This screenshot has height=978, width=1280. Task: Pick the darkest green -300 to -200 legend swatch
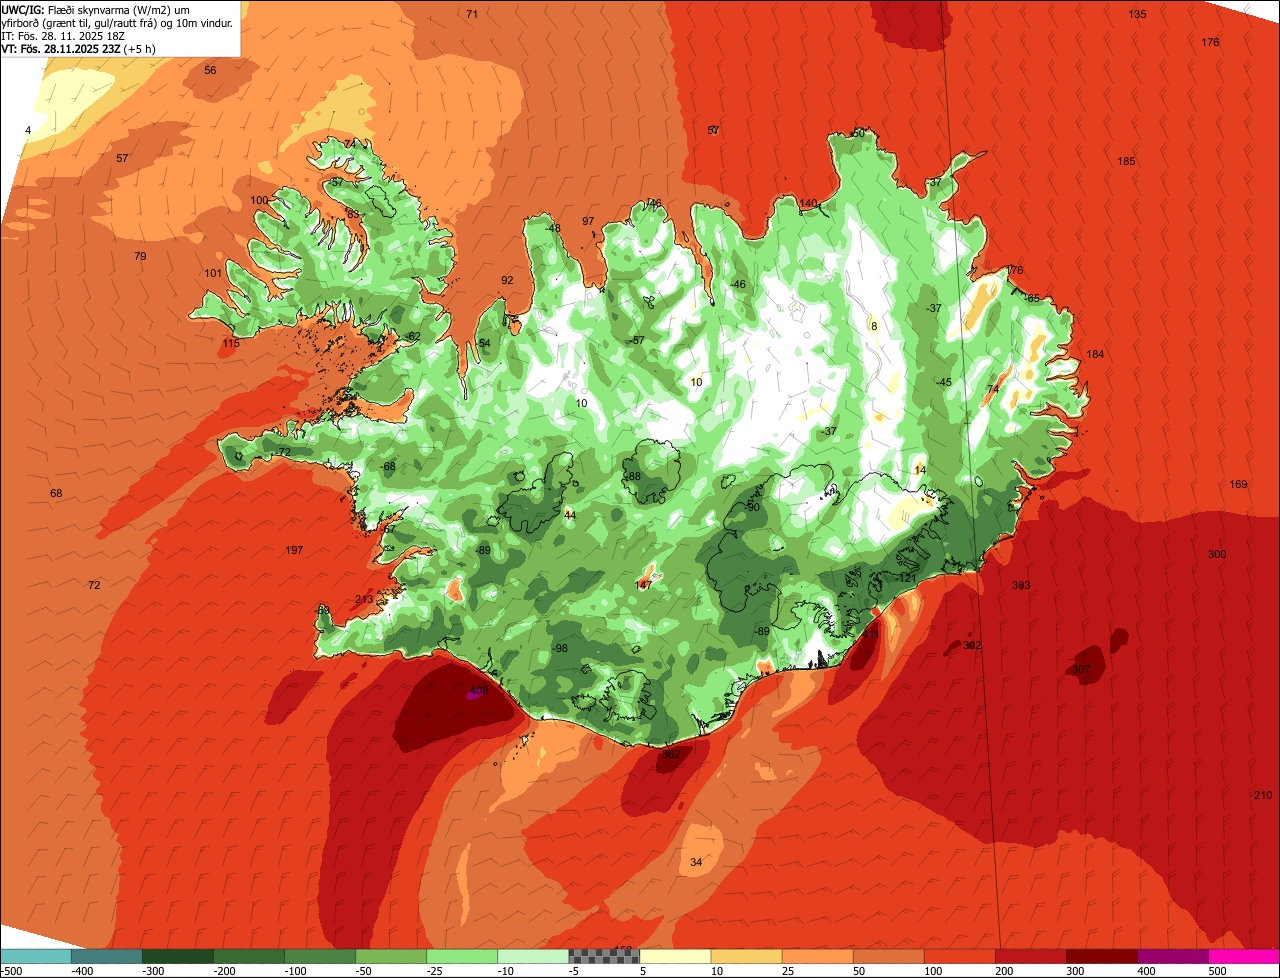click(178, 956)
